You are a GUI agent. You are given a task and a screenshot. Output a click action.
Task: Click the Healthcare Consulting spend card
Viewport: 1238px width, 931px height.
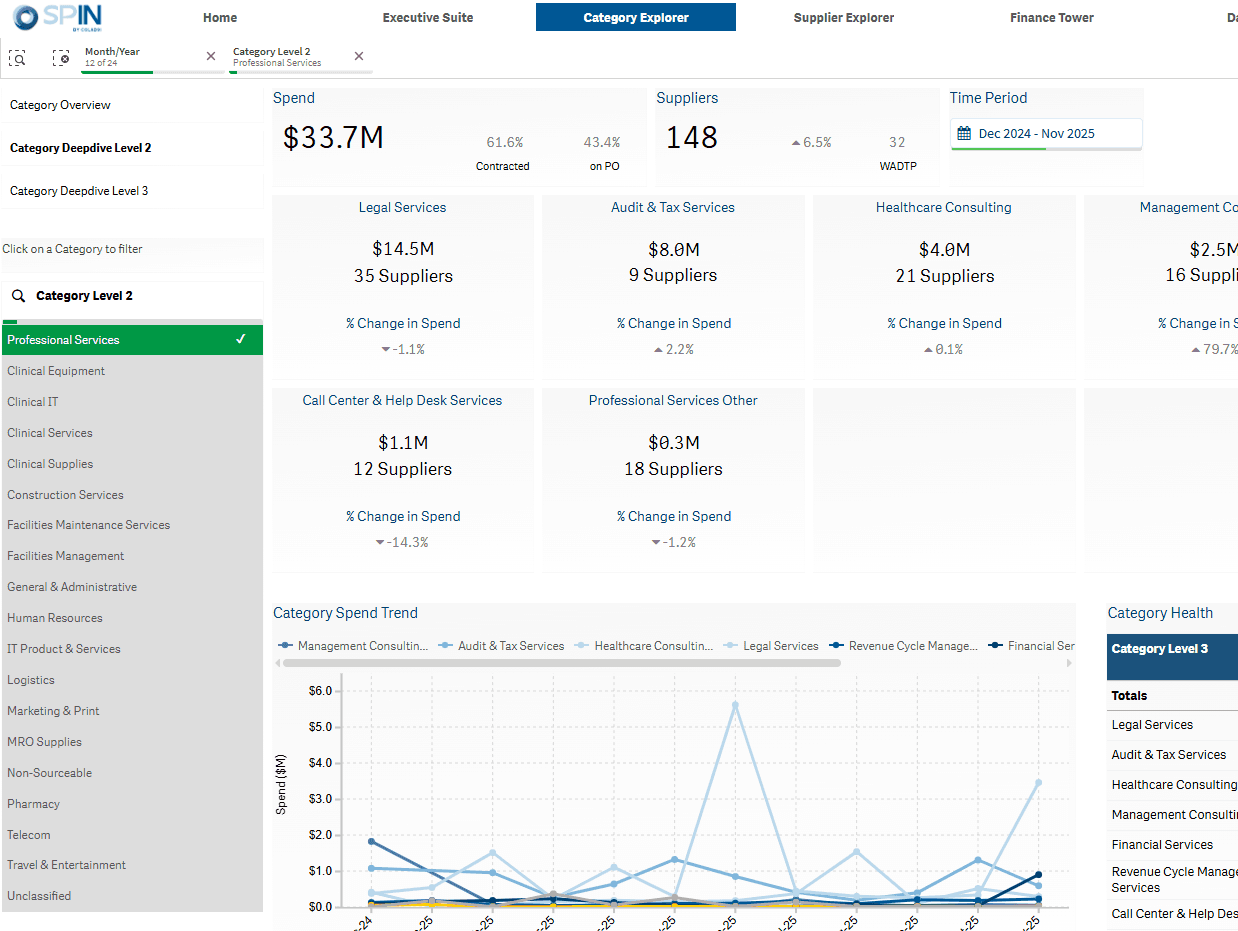pyautogui.click(x=943, y=280)
